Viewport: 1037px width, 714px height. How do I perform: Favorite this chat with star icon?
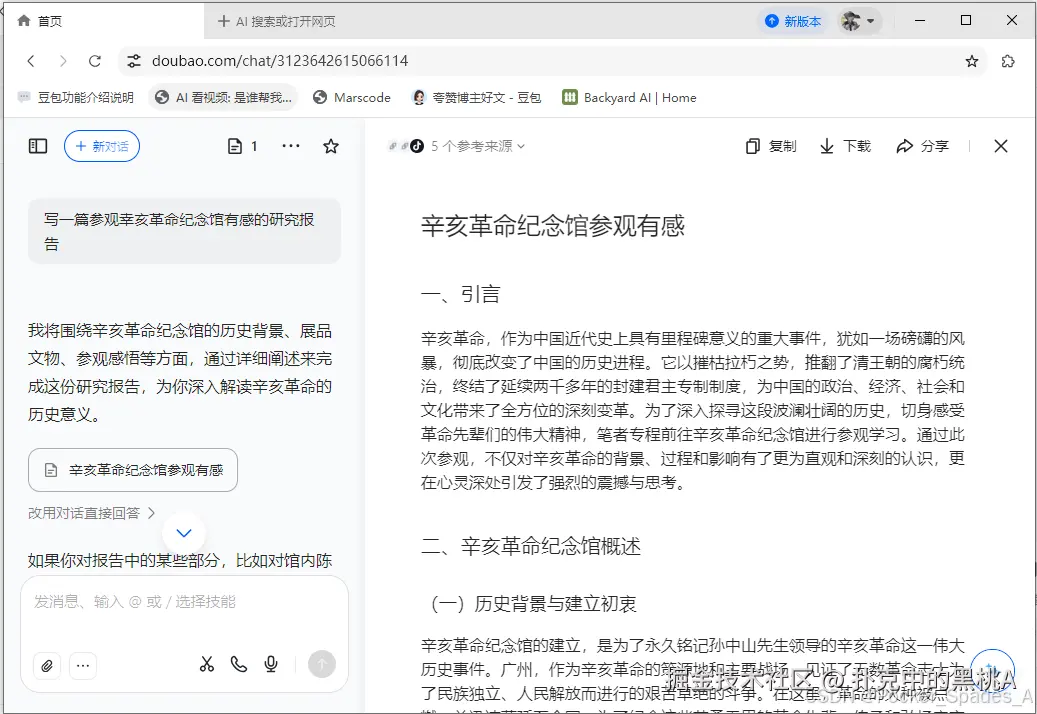tap(331, 146)
